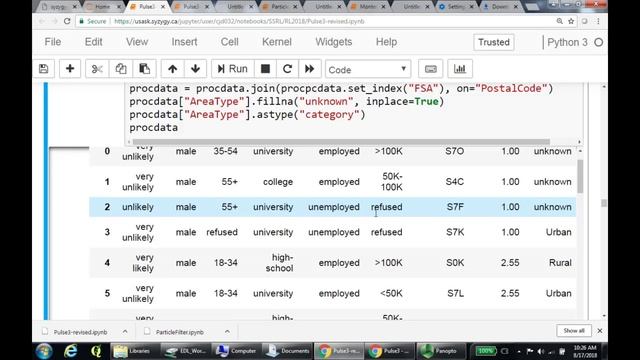Click the bar chart toolbar icon
Viewport: 640px width, 360px height.
click(460, 69)
